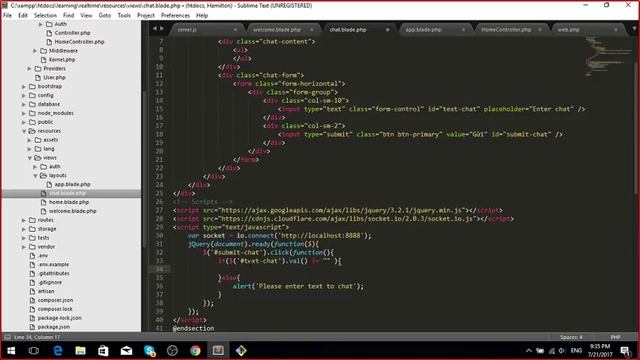Image resolution: width=640 pixels, height=360 pixels.
Task: Open the Selection menu
Action: (45, 16)
